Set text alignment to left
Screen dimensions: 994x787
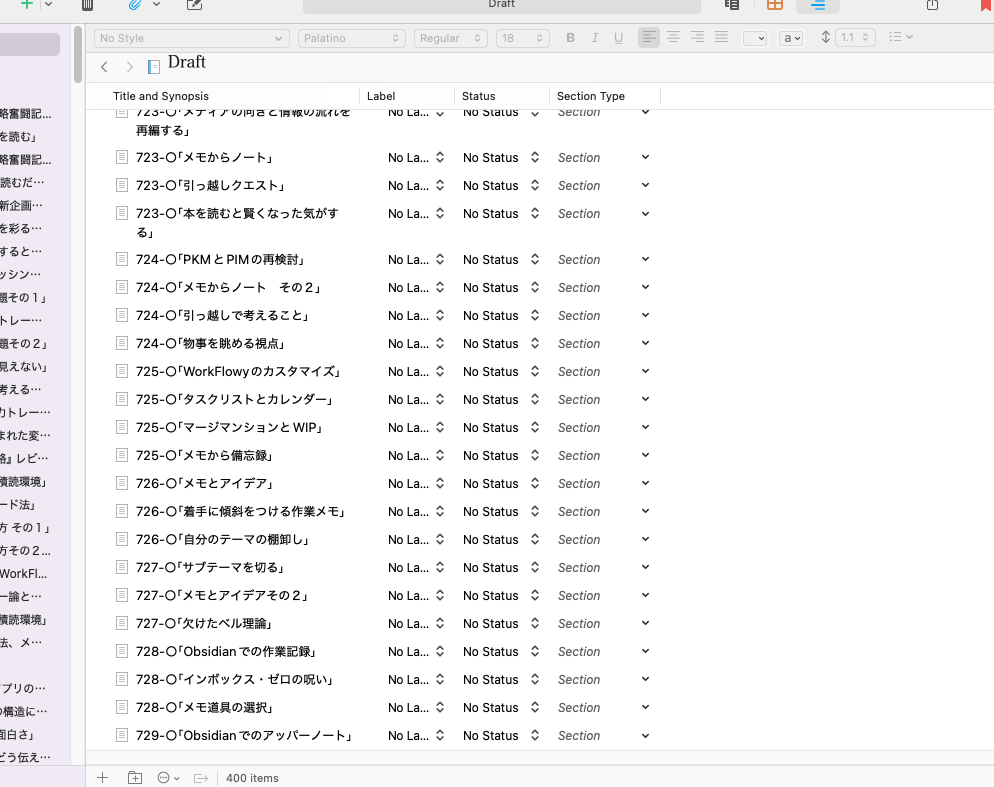(x=649, y=37)
